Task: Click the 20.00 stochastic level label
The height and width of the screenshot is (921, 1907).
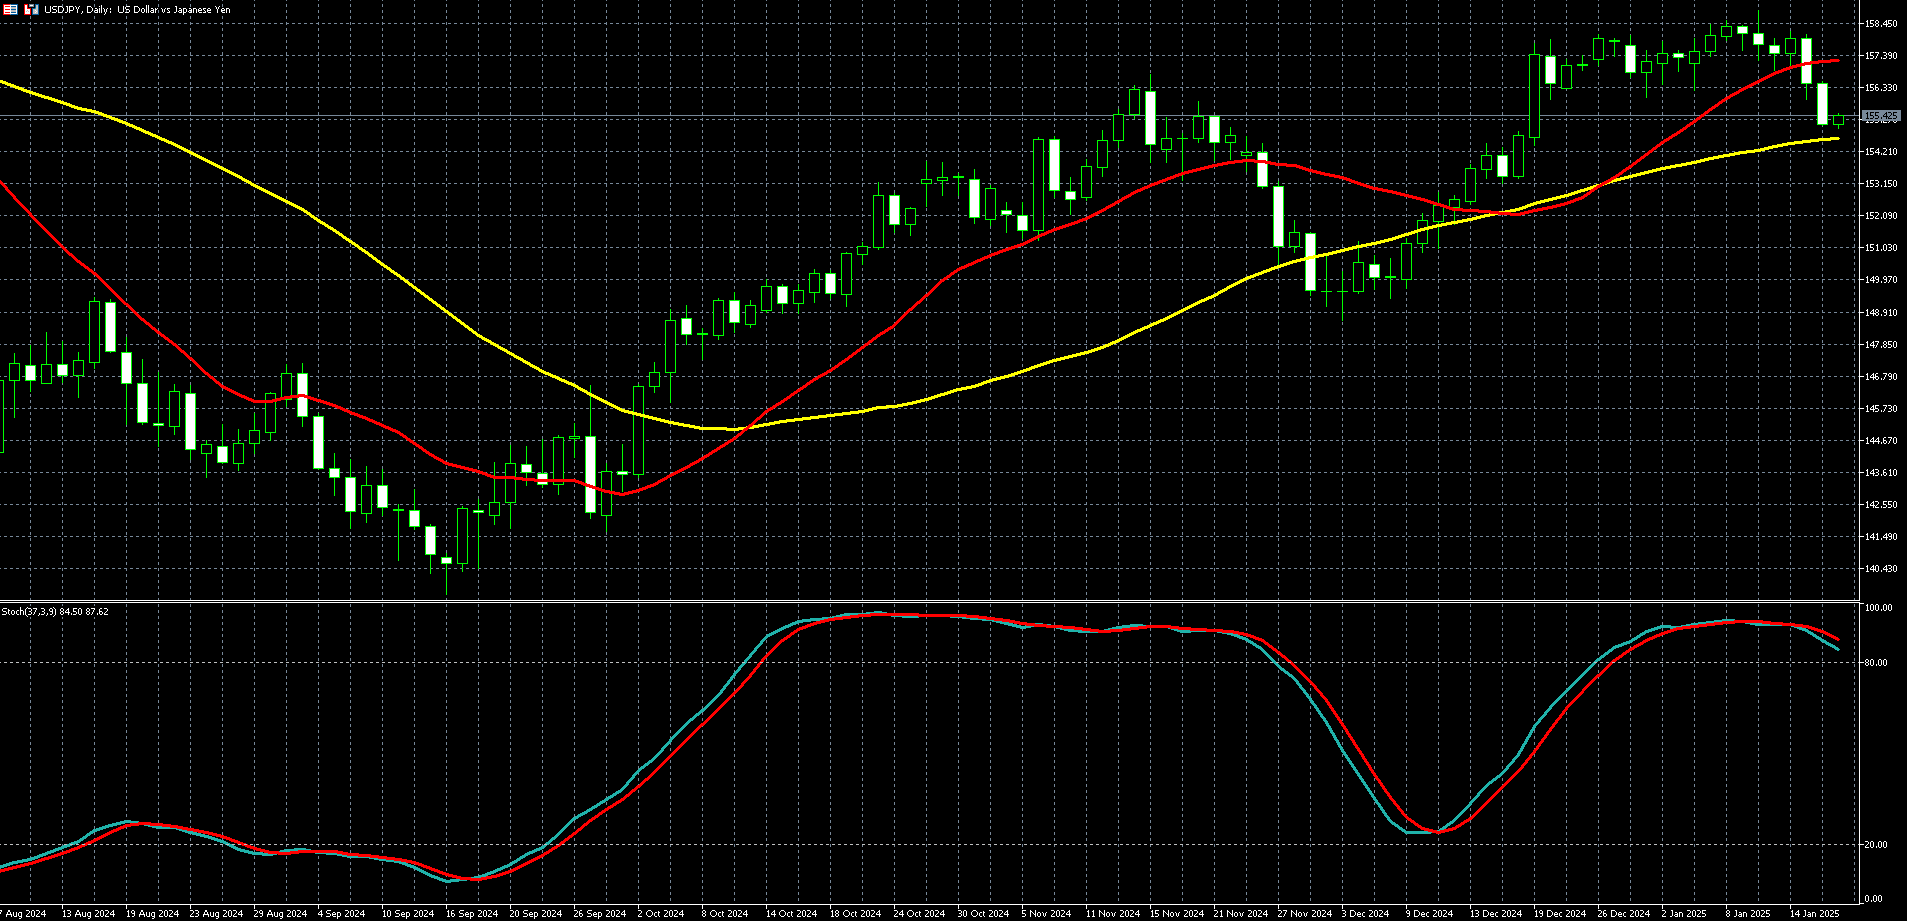Action: [x=1876, y=845]
